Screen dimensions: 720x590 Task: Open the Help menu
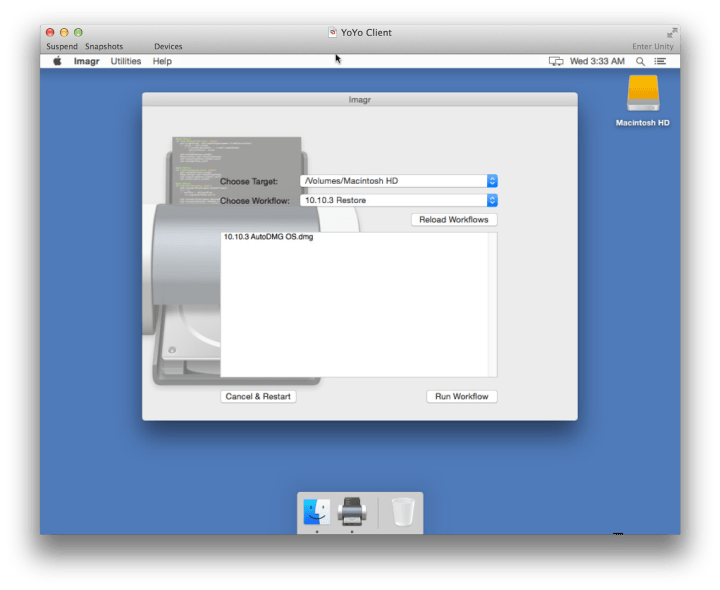pos(162,61)
